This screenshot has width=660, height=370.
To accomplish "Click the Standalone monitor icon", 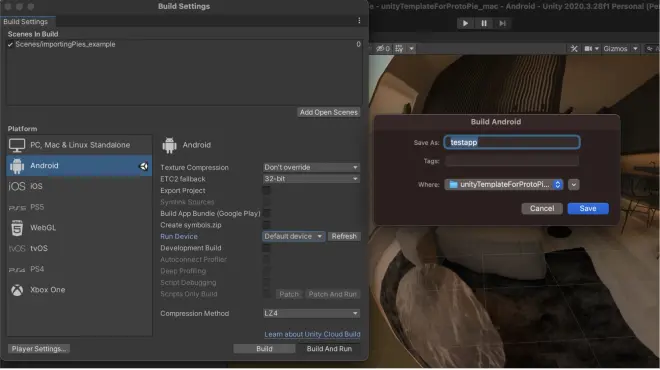I will [17, 146].
